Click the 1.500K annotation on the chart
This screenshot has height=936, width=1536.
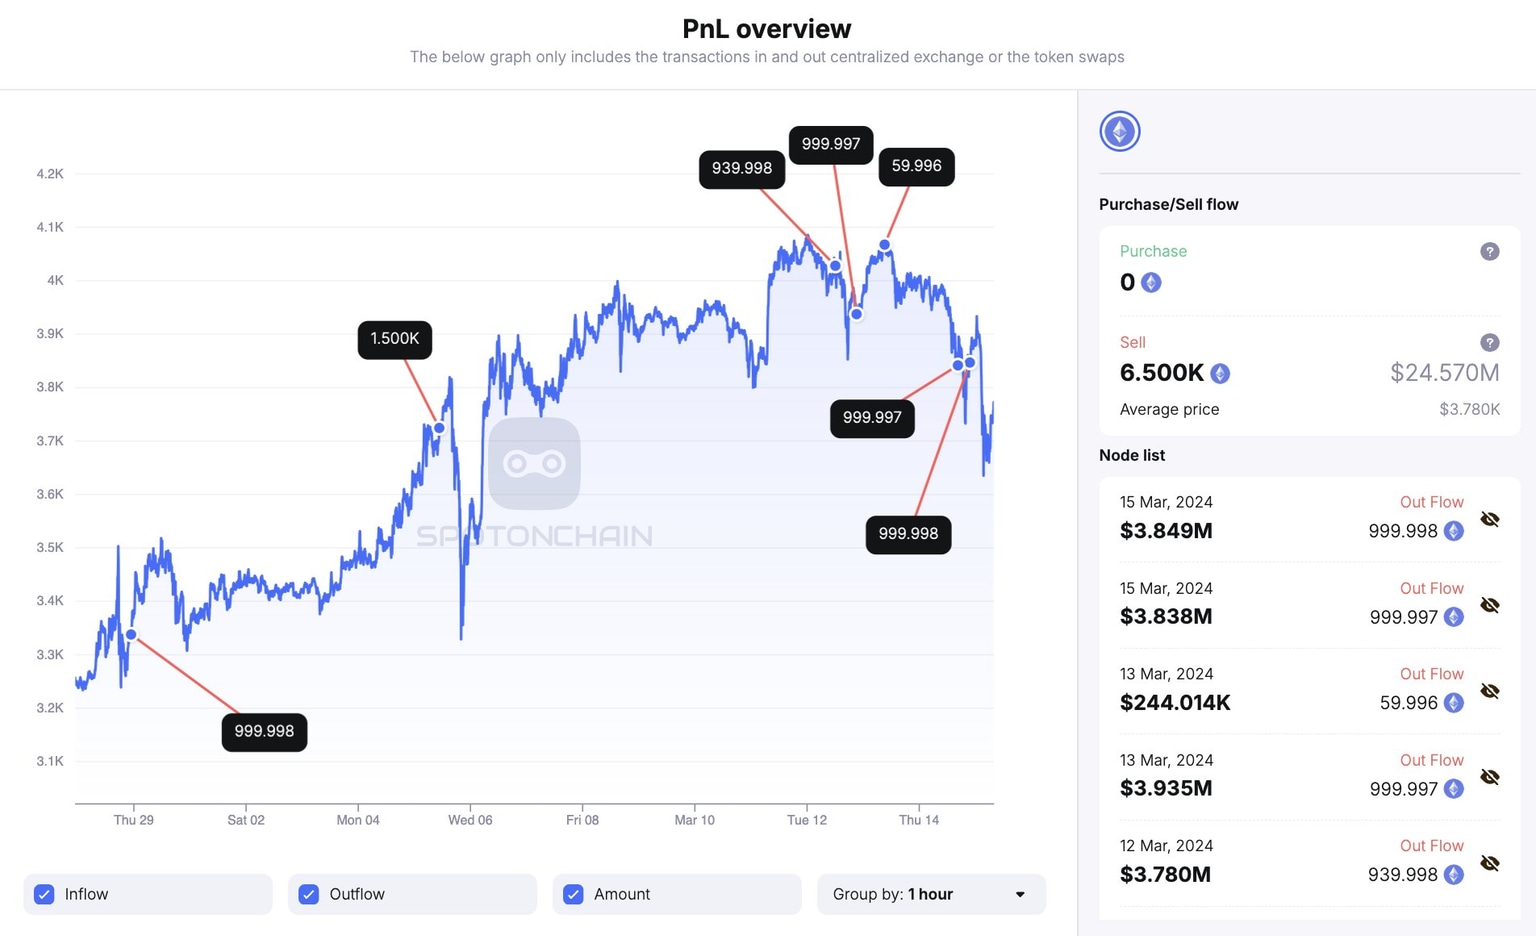(394, 339)
